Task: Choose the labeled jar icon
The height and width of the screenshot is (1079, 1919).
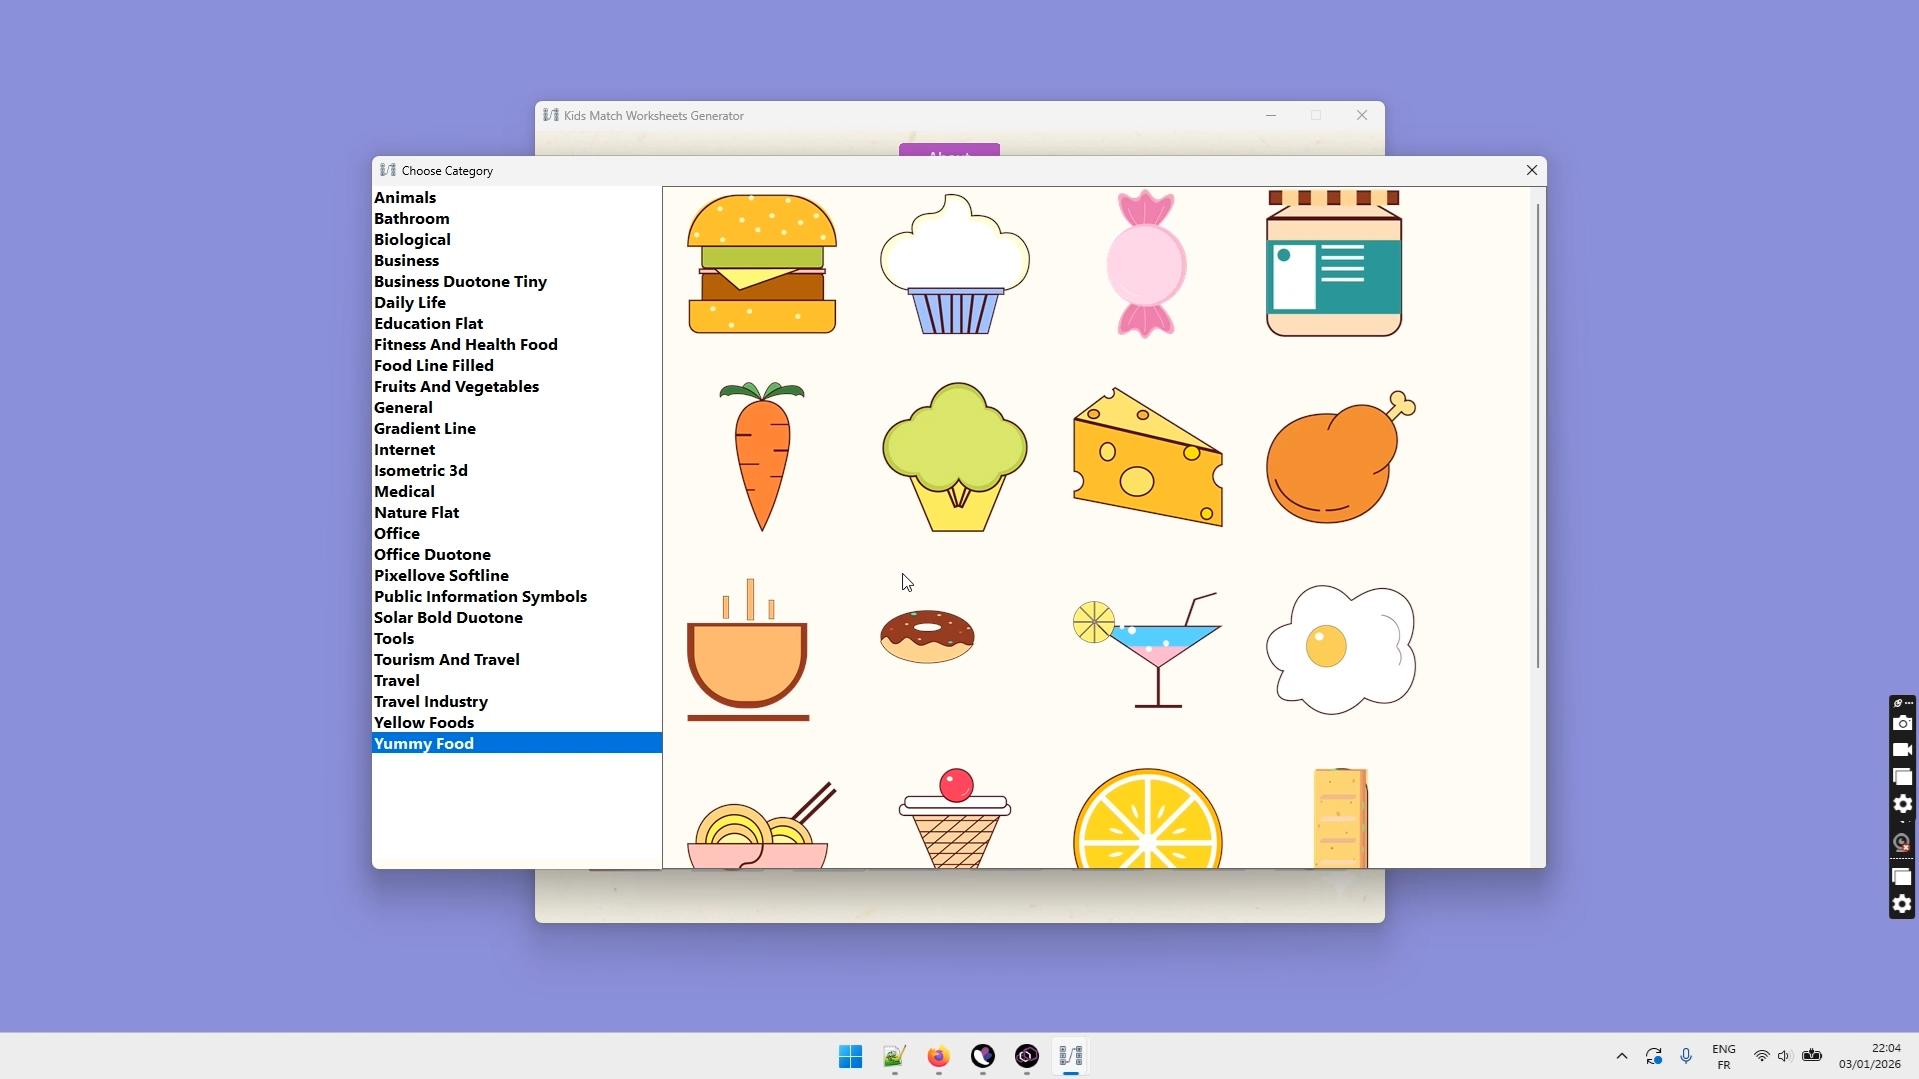Action: point(1333,264)
